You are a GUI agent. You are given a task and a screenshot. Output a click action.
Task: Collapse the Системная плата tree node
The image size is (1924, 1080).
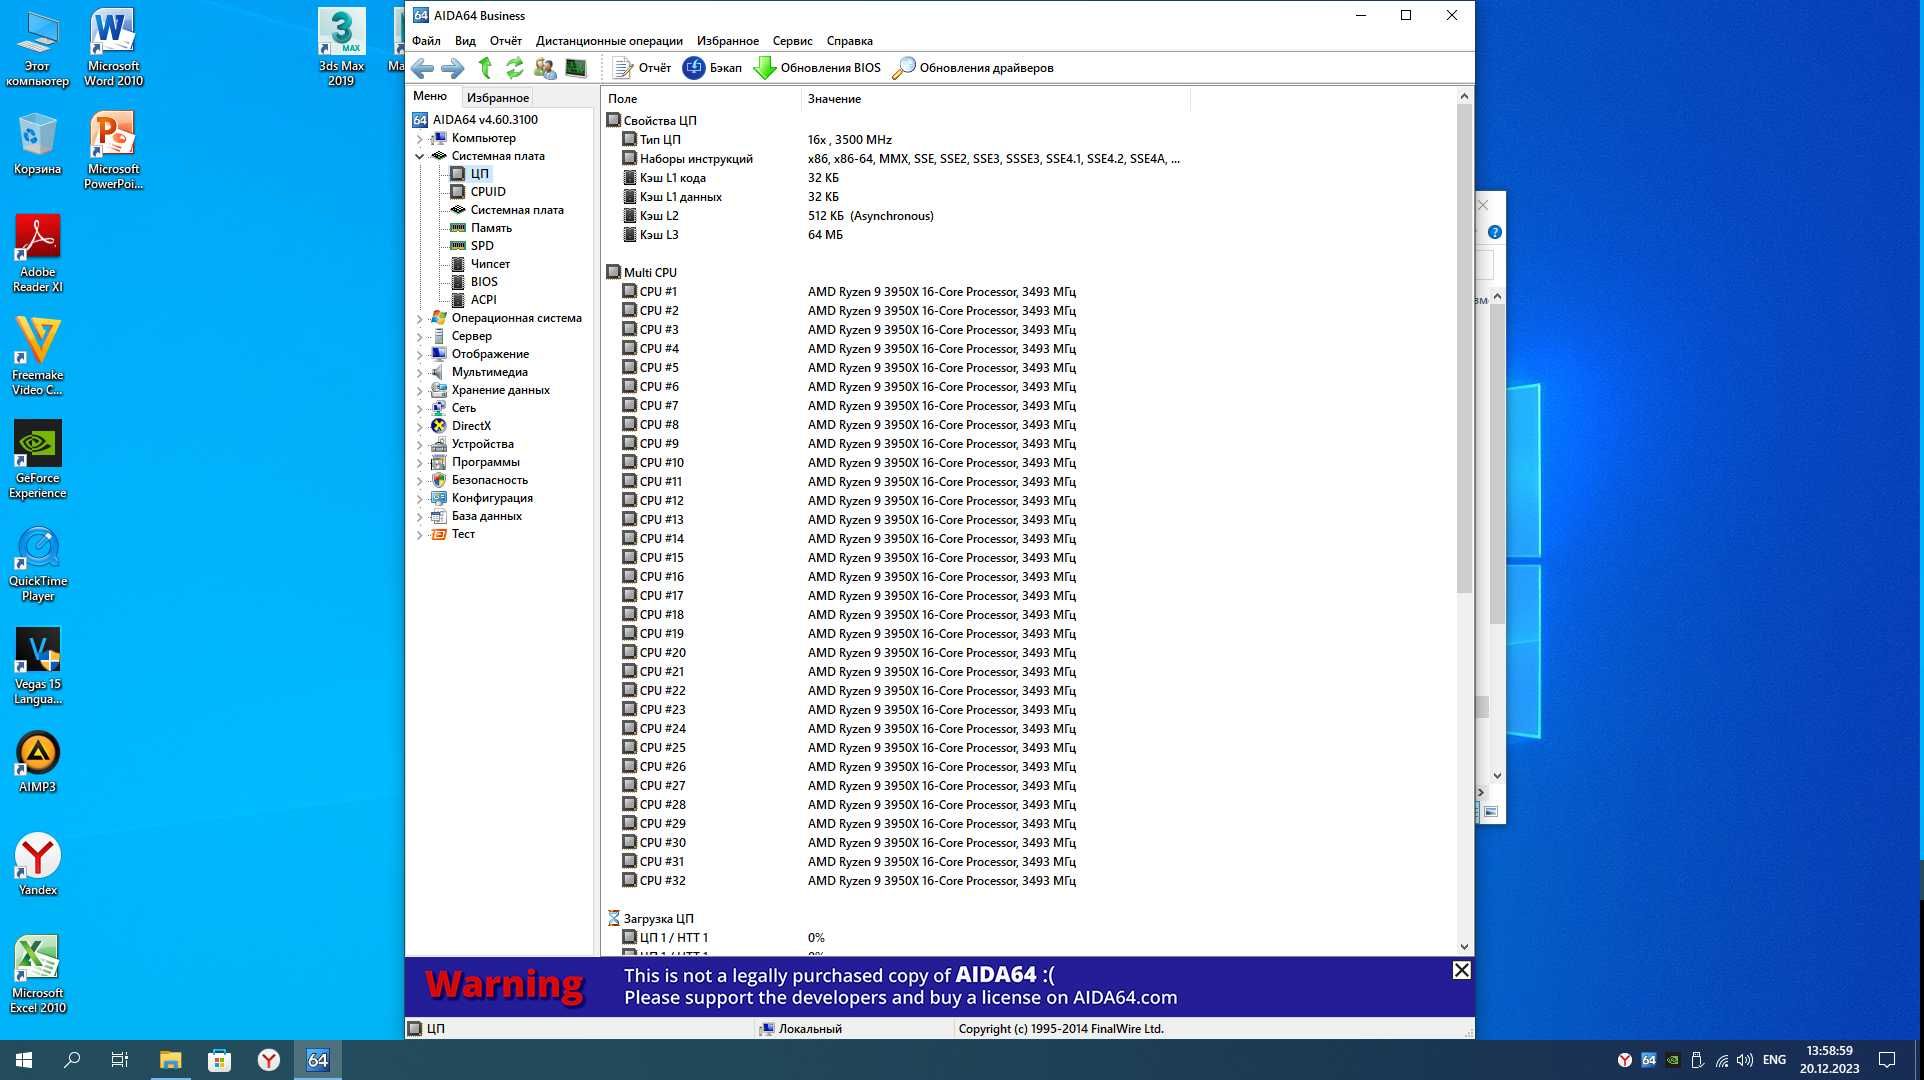coord(420,156)
